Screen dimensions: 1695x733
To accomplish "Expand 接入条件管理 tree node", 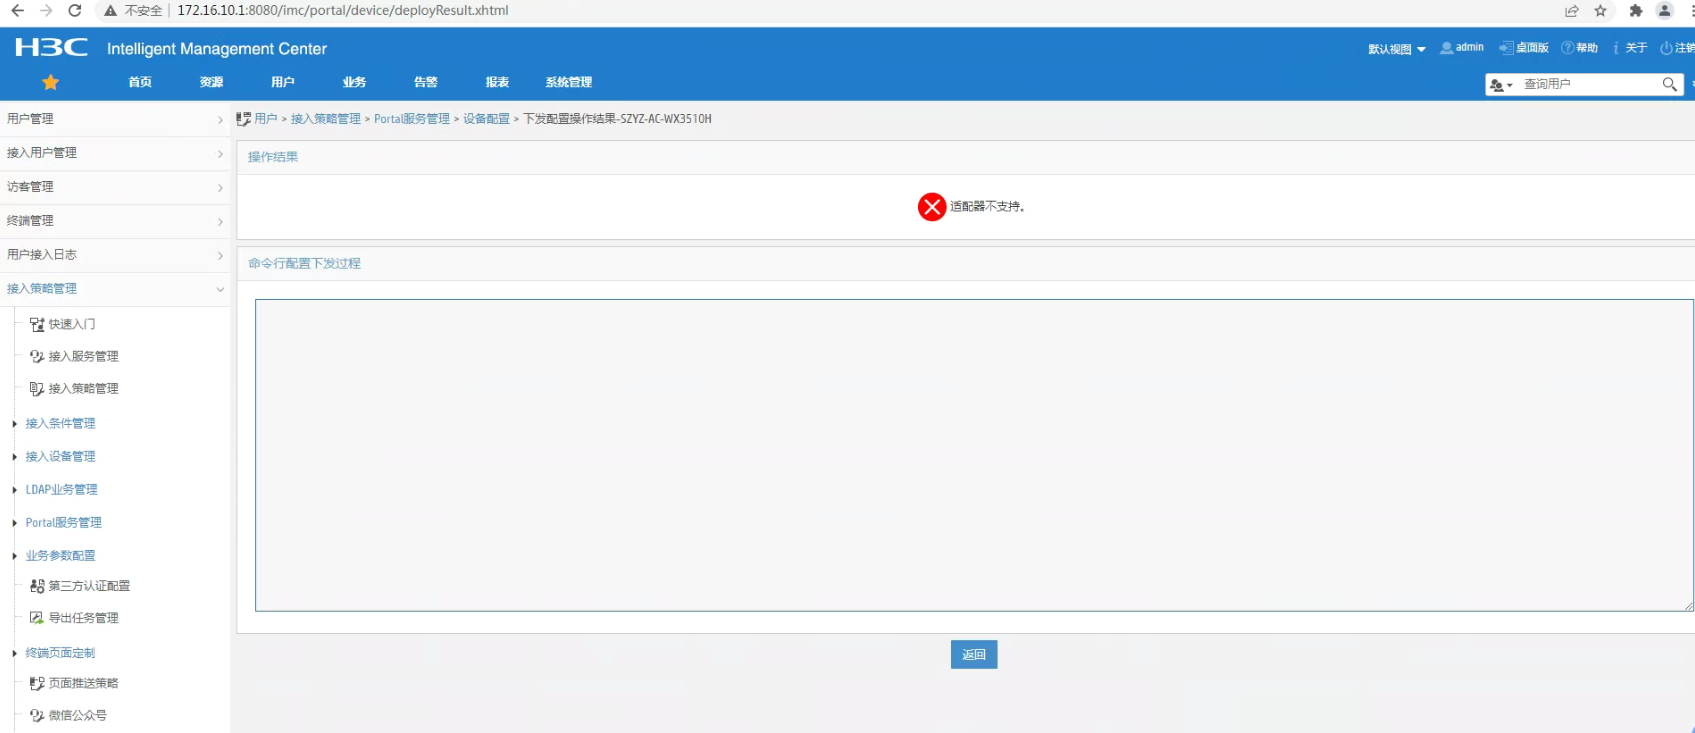I will (14, 424).
